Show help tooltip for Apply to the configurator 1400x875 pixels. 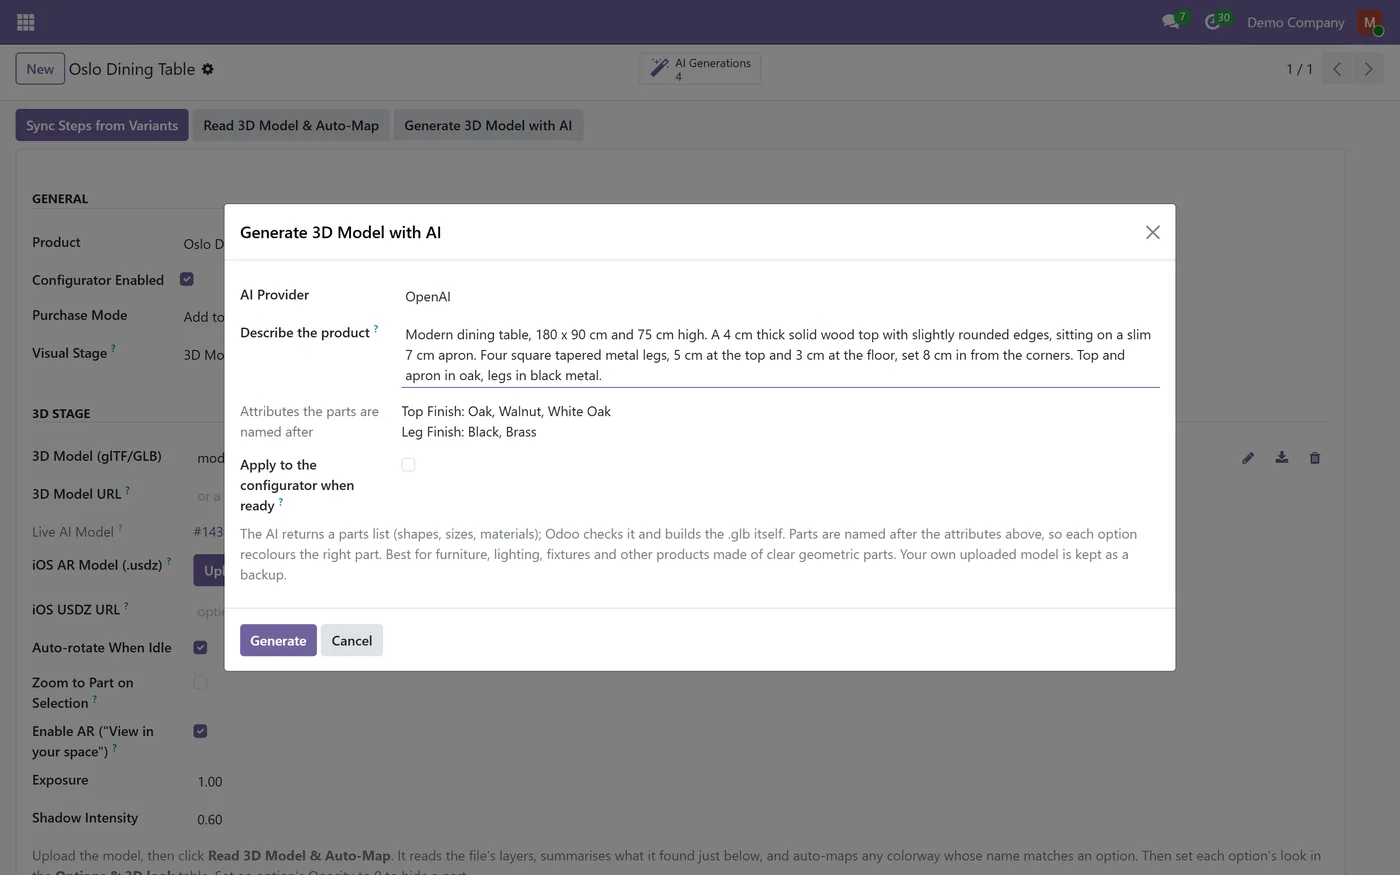(x=281, y=501)
